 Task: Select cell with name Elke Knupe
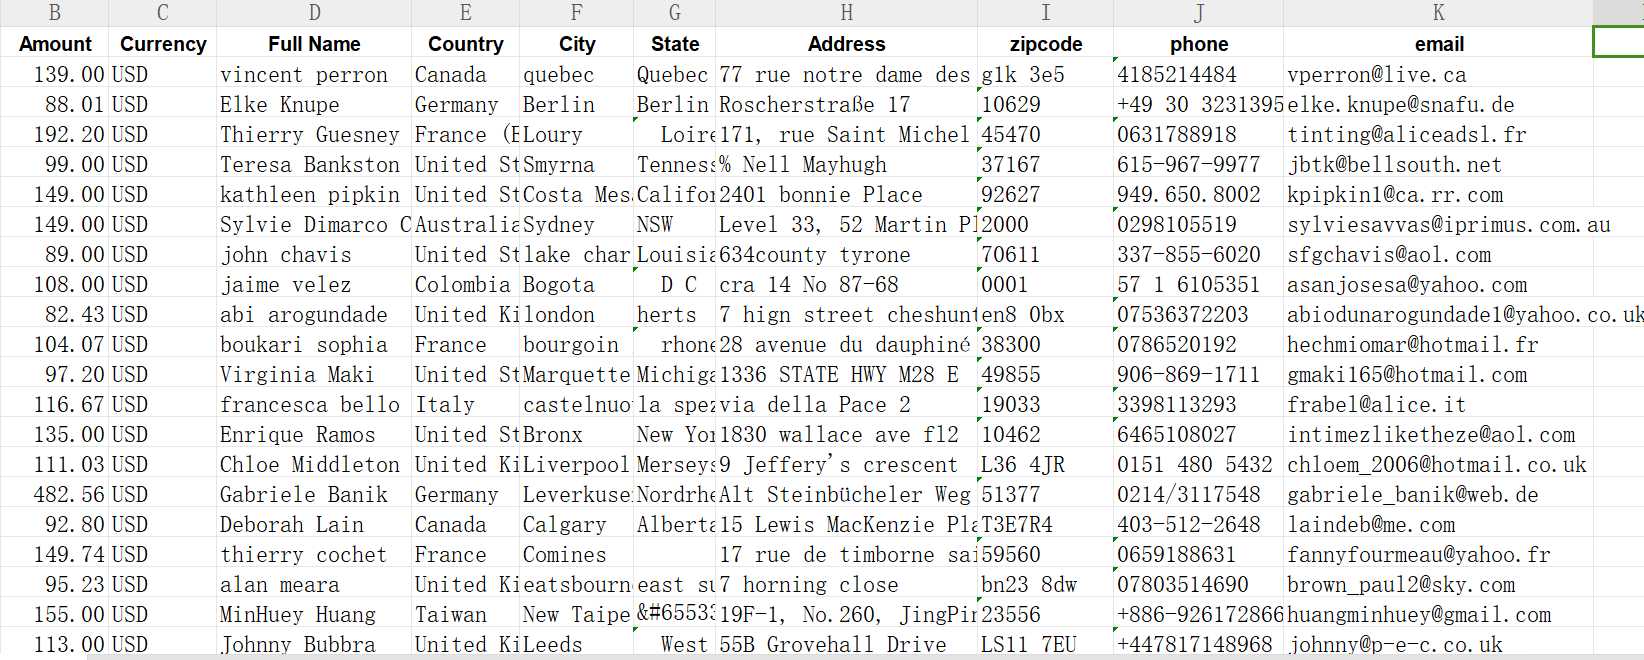[314, 104]
